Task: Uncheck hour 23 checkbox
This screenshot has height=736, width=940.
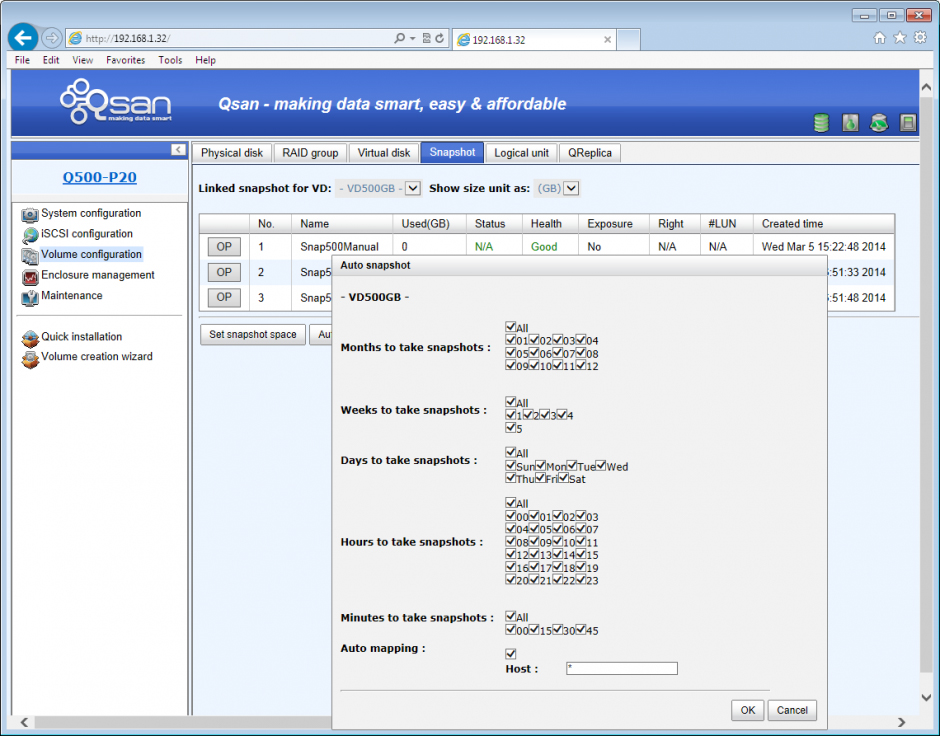Action: tap(581, 579)
